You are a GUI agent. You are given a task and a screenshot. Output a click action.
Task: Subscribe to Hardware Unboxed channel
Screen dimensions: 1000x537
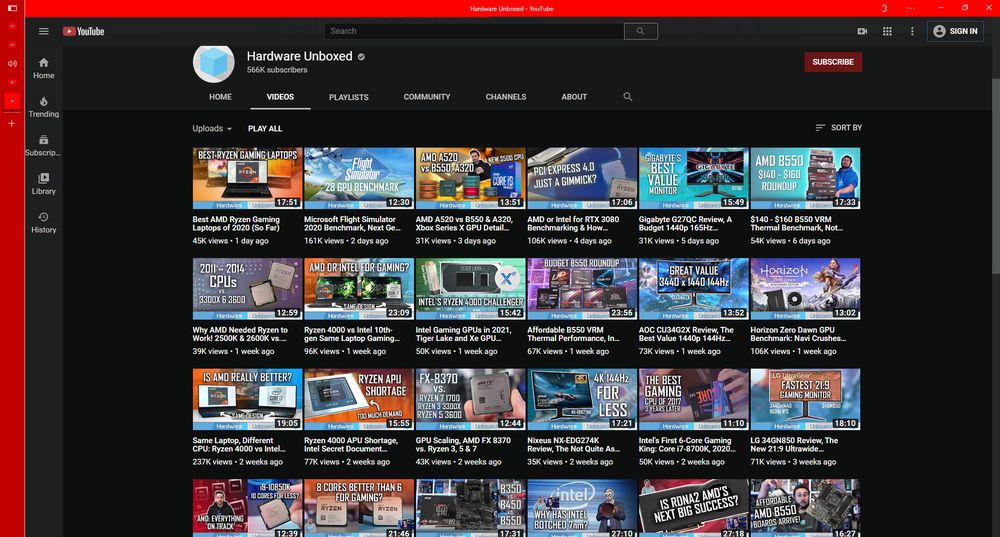pos(833,62)
